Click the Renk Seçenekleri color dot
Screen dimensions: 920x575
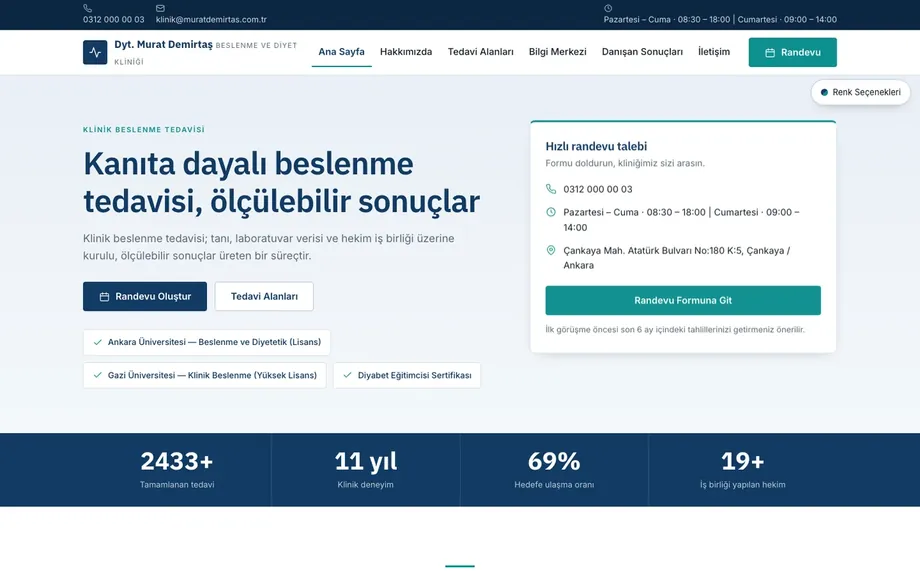(824, 92)
